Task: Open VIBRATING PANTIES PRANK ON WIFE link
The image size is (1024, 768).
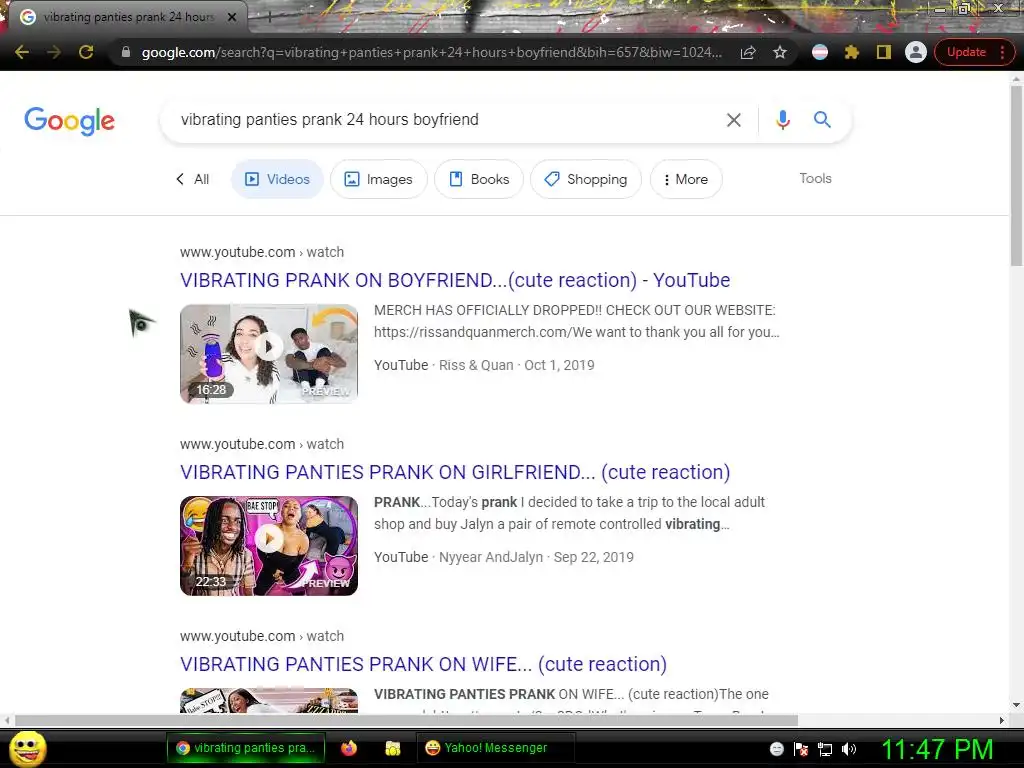Action: pyautogui.click(x=423, y=664)
